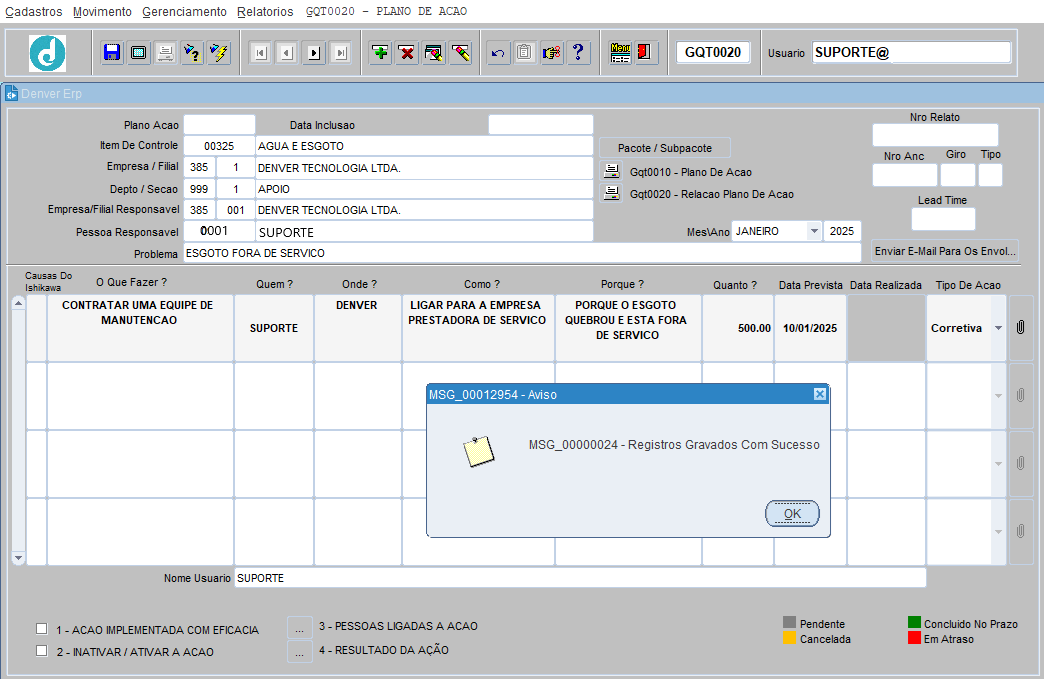
Task: Check 2 - Inativar / Ativar A Acao
Action: 42,650
